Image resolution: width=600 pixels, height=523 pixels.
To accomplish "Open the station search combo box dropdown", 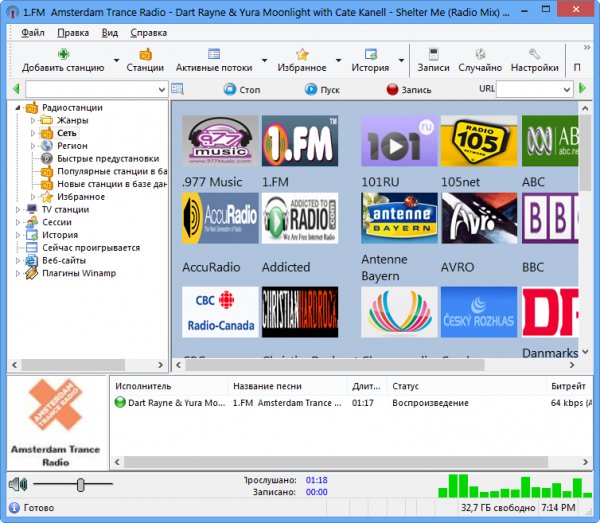I will [161, 90].
